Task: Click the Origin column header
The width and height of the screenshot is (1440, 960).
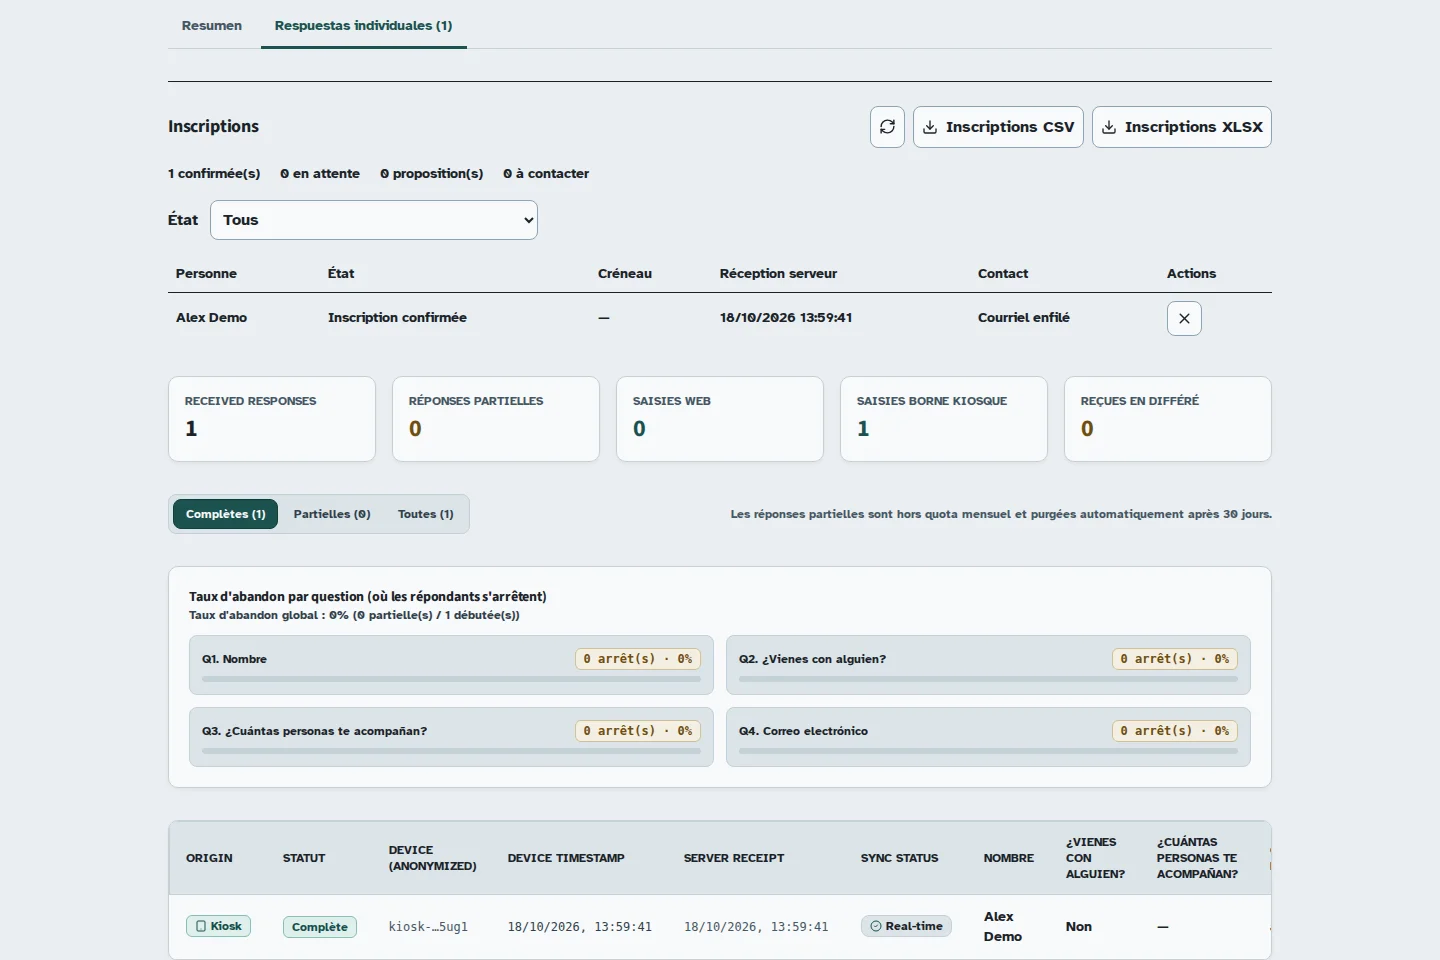Action: [x=209, y=858]
